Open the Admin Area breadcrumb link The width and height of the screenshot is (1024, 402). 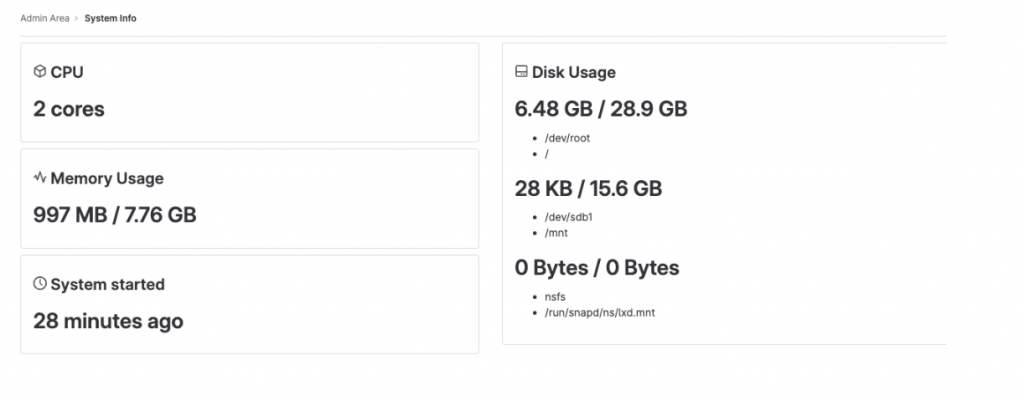tap(44, 18)
